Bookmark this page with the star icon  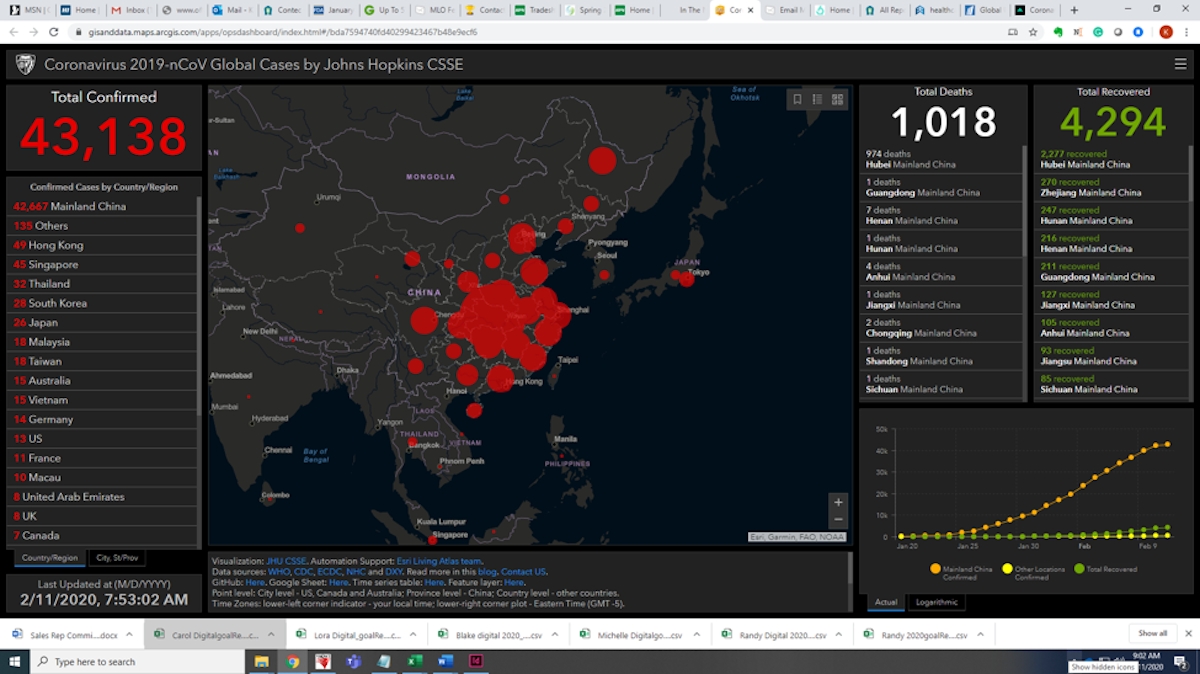[x=1033, y=32]
